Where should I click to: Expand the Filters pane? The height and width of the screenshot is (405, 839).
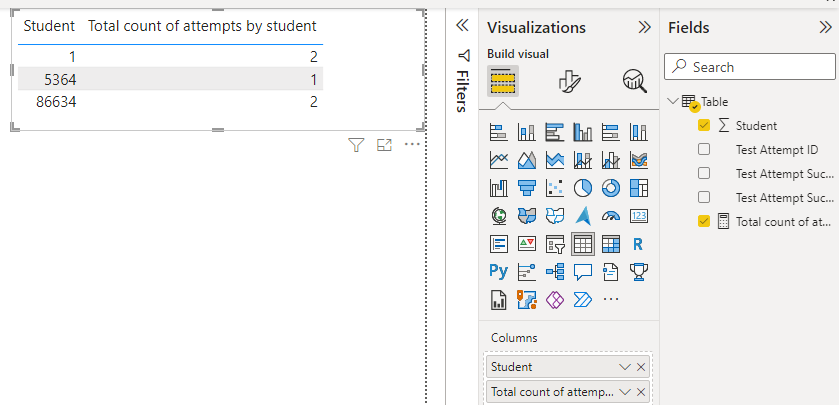[462, 25]
